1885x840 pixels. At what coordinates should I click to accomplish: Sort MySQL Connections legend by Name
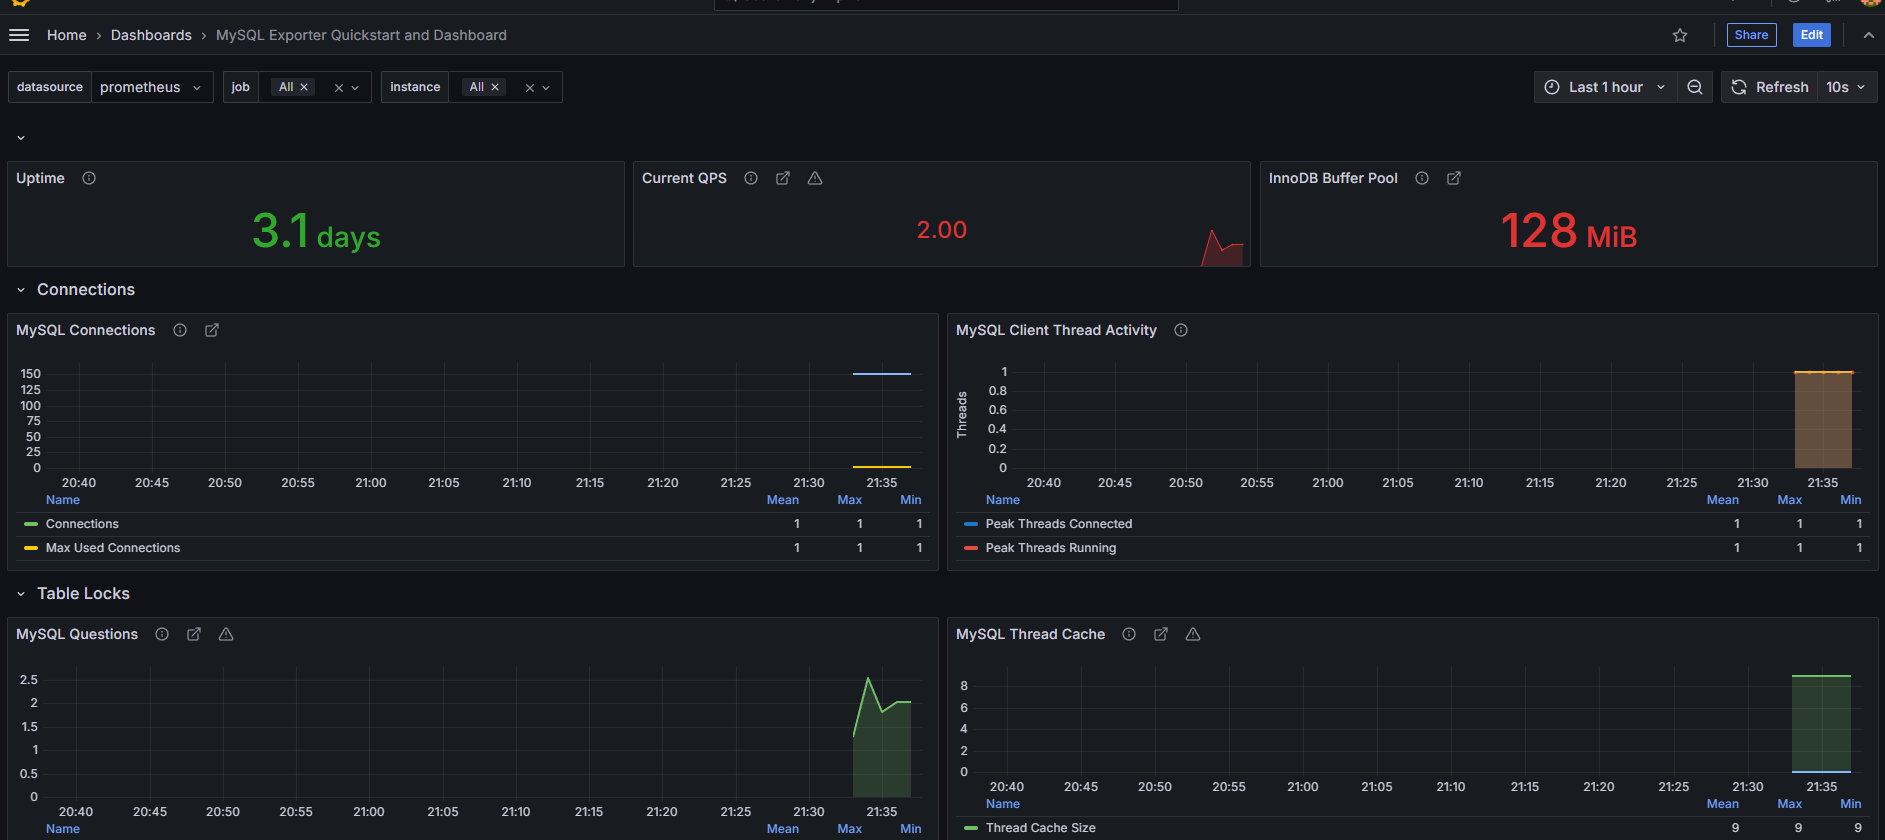tap(63, 500)
